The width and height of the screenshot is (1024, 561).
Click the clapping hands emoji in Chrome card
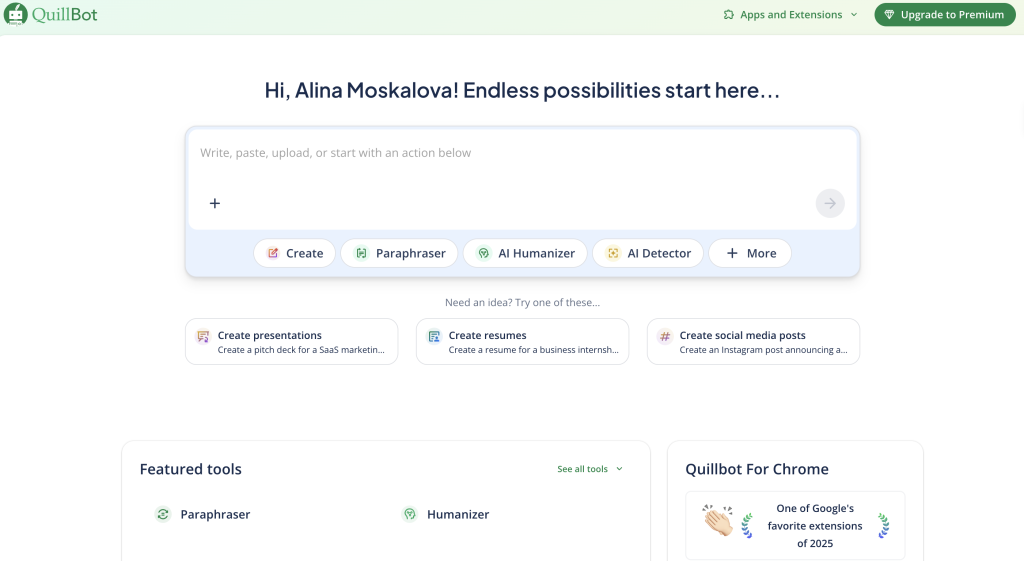[718, 521]
